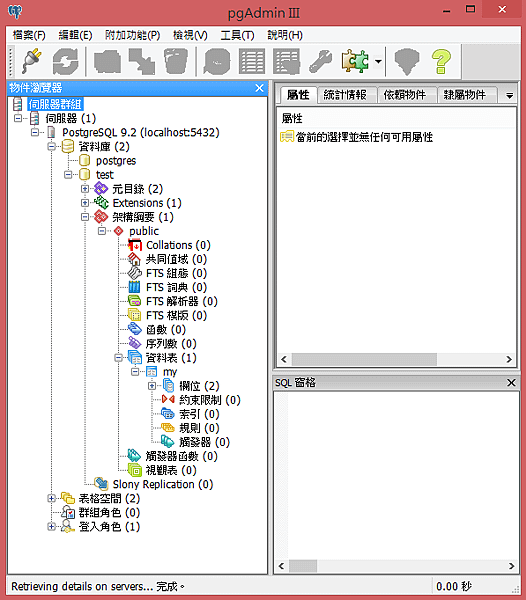Collapse the test database node
This screenshot has height=600, width=526.
[68, 175]
